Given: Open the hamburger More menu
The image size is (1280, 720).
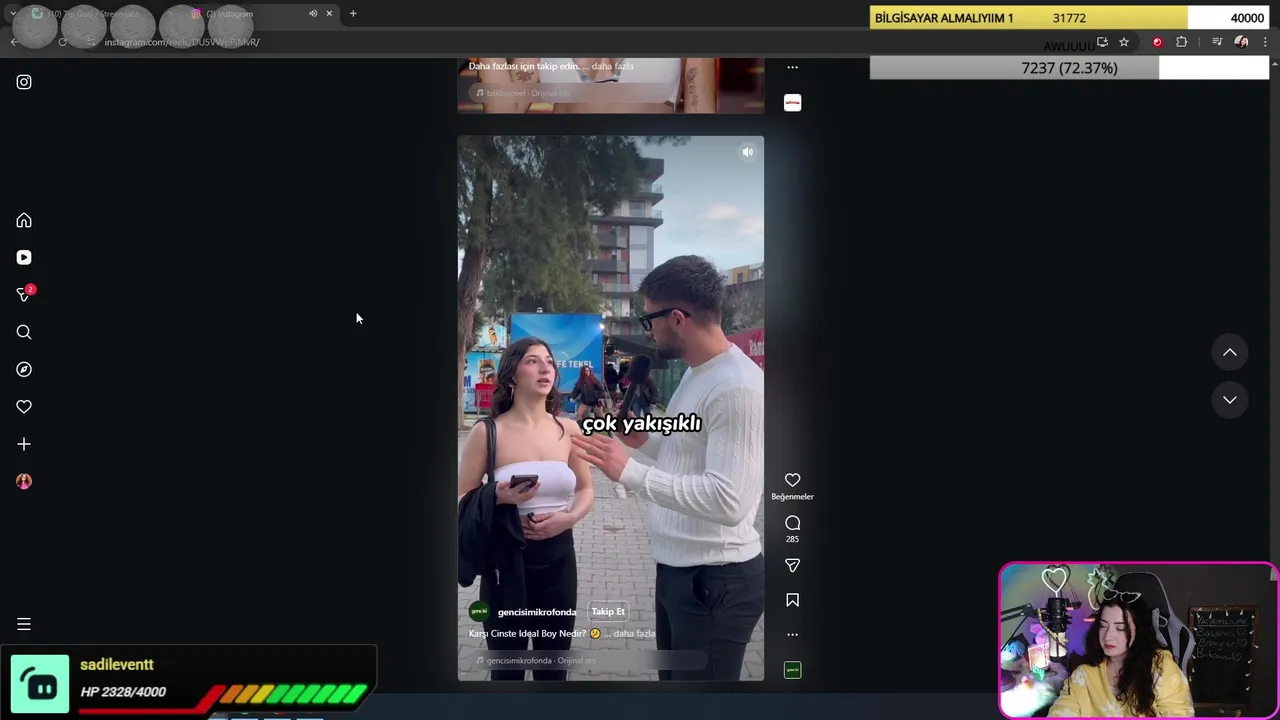Looking at the screenshot, I should click(24, 624).
